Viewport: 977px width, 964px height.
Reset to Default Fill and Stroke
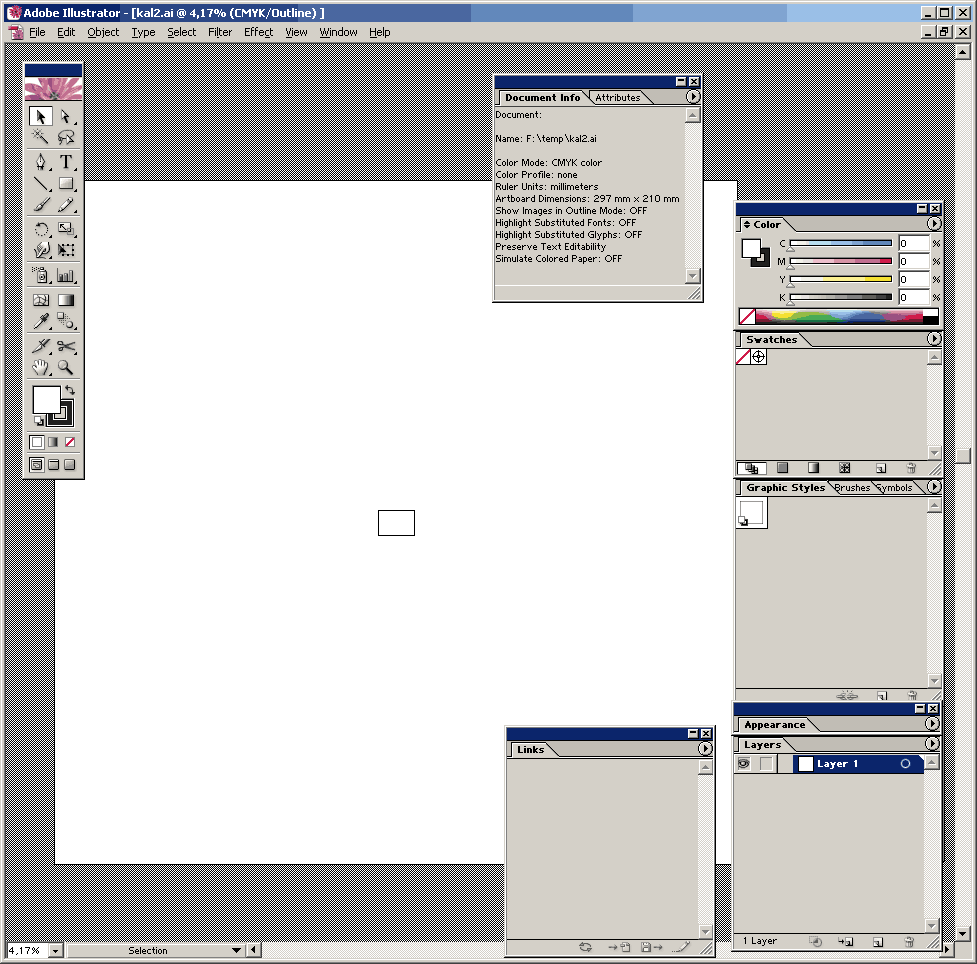coord(38,421)
